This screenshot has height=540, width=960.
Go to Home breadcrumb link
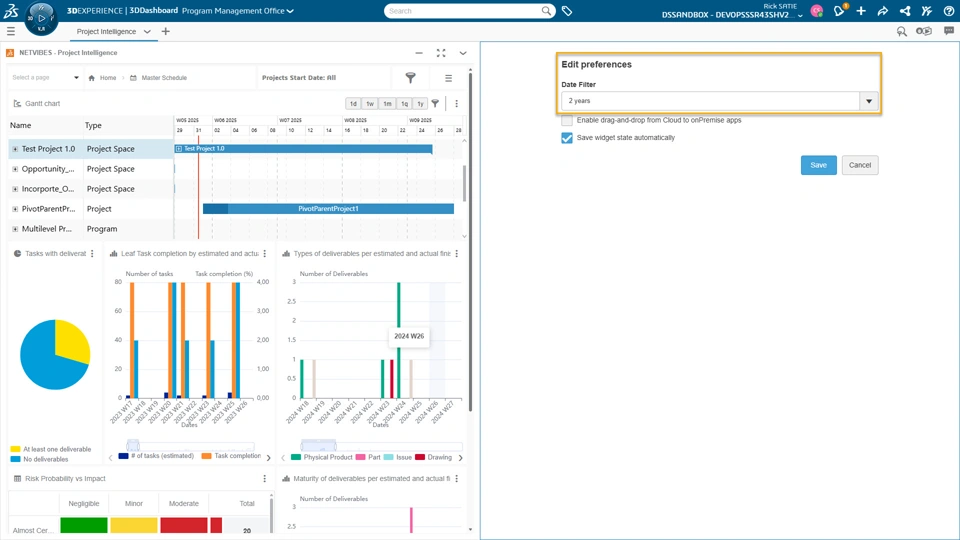tap(108, 78)
